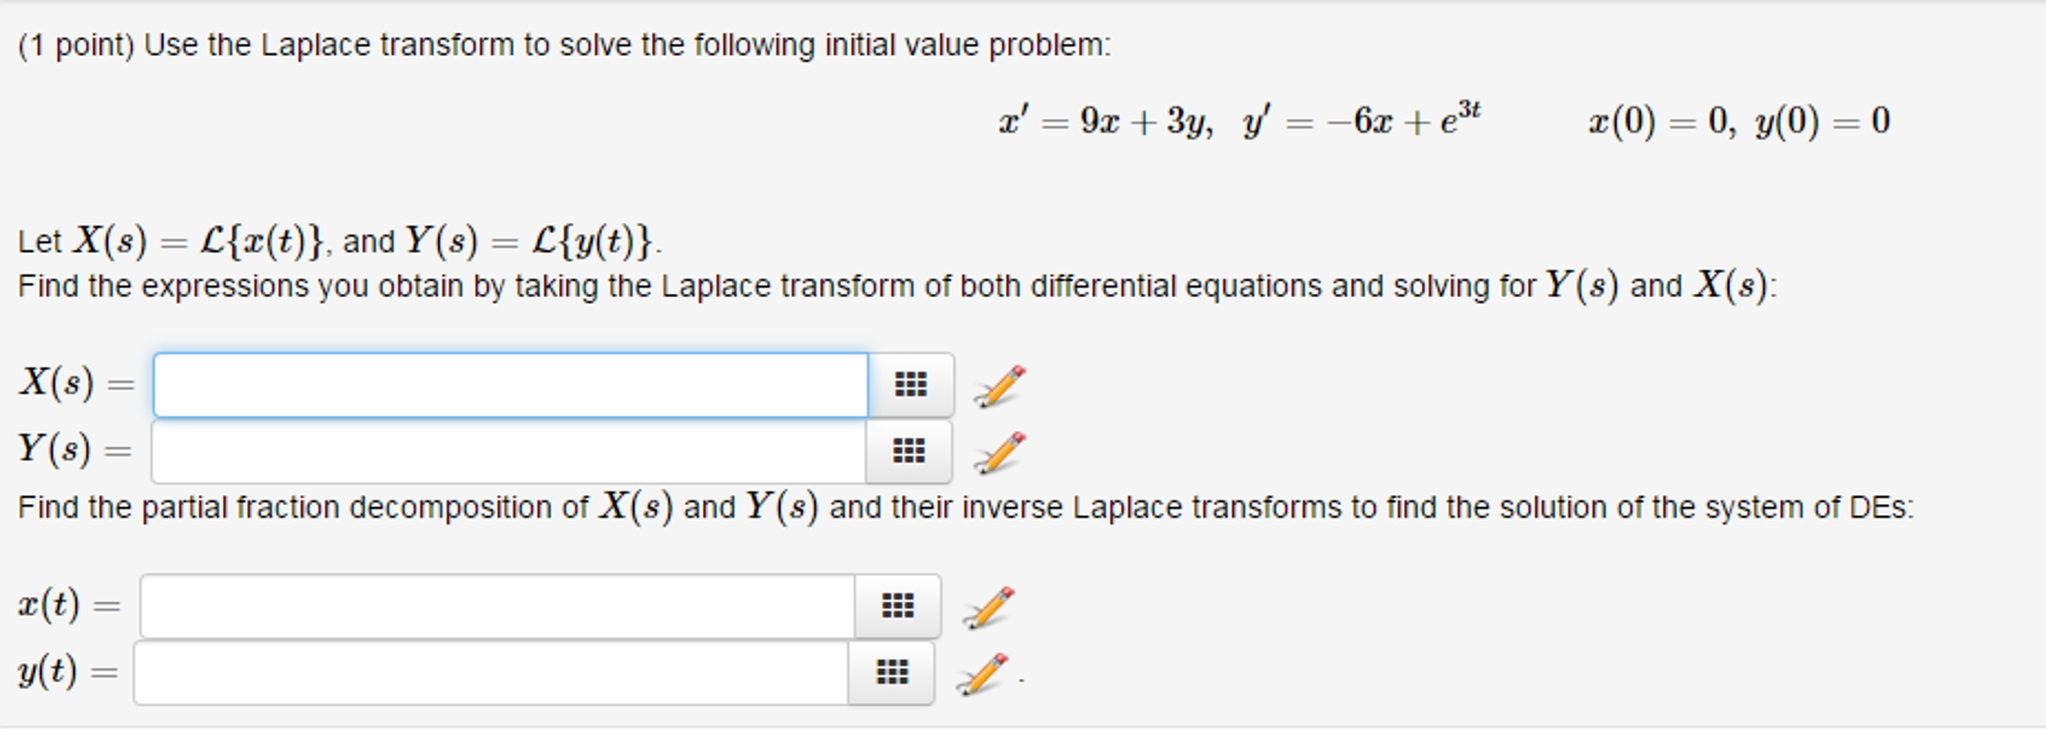
Task: Click the grid symbol icon next to X(s)
Action: pos(908,383)
